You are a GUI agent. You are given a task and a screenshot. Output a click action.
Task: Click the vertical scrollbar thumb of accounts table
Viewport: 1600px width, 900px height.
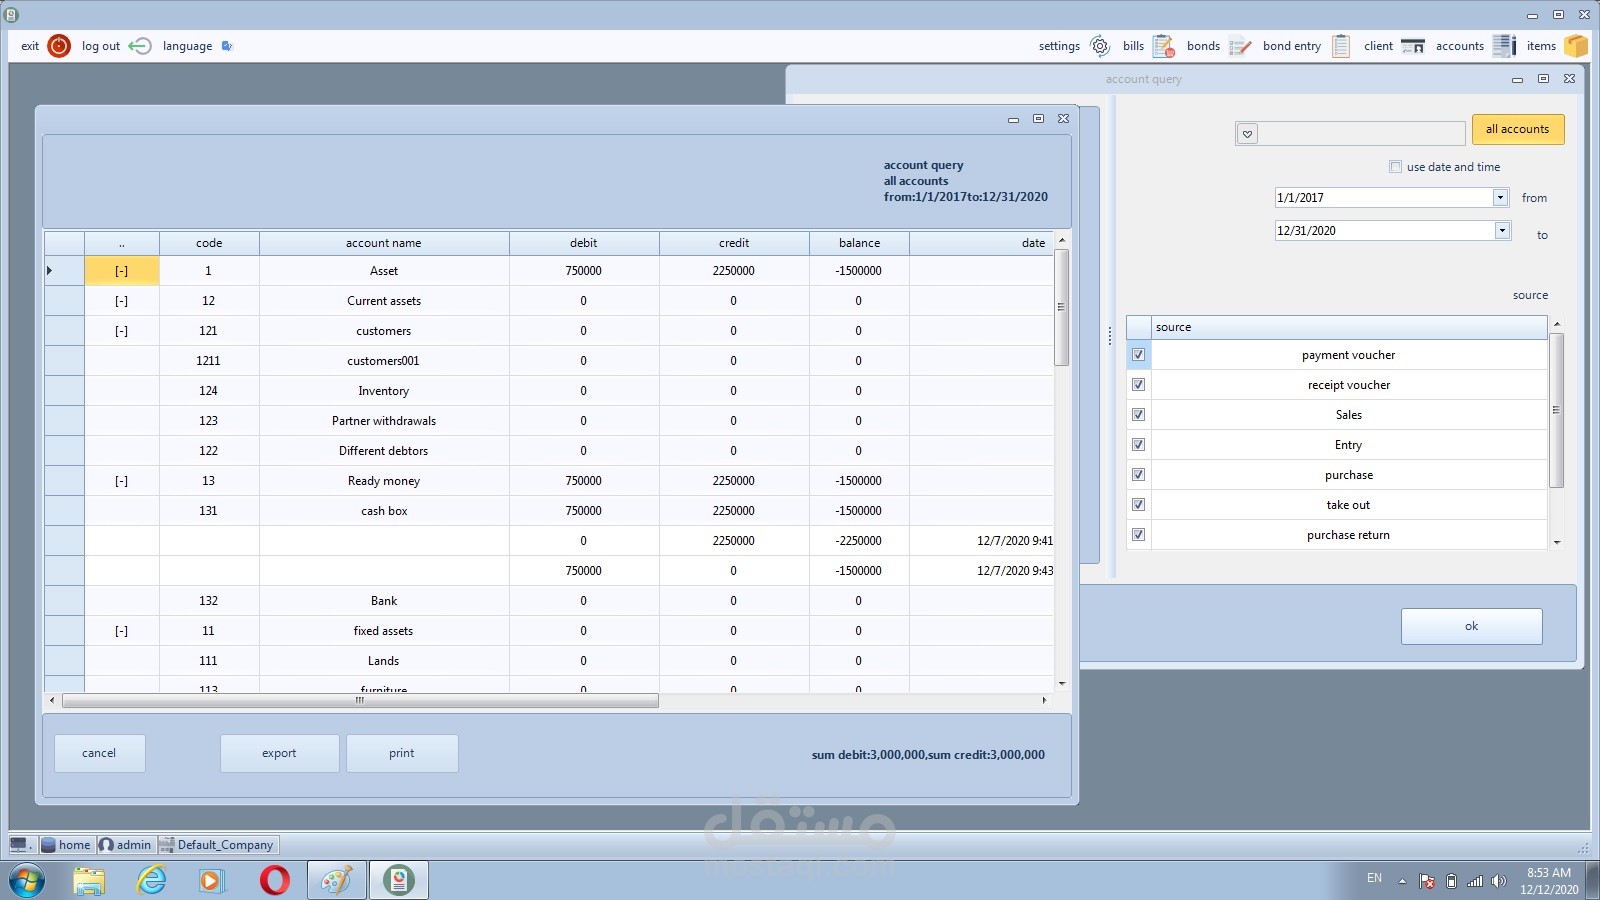click(x=1061, y=307)
